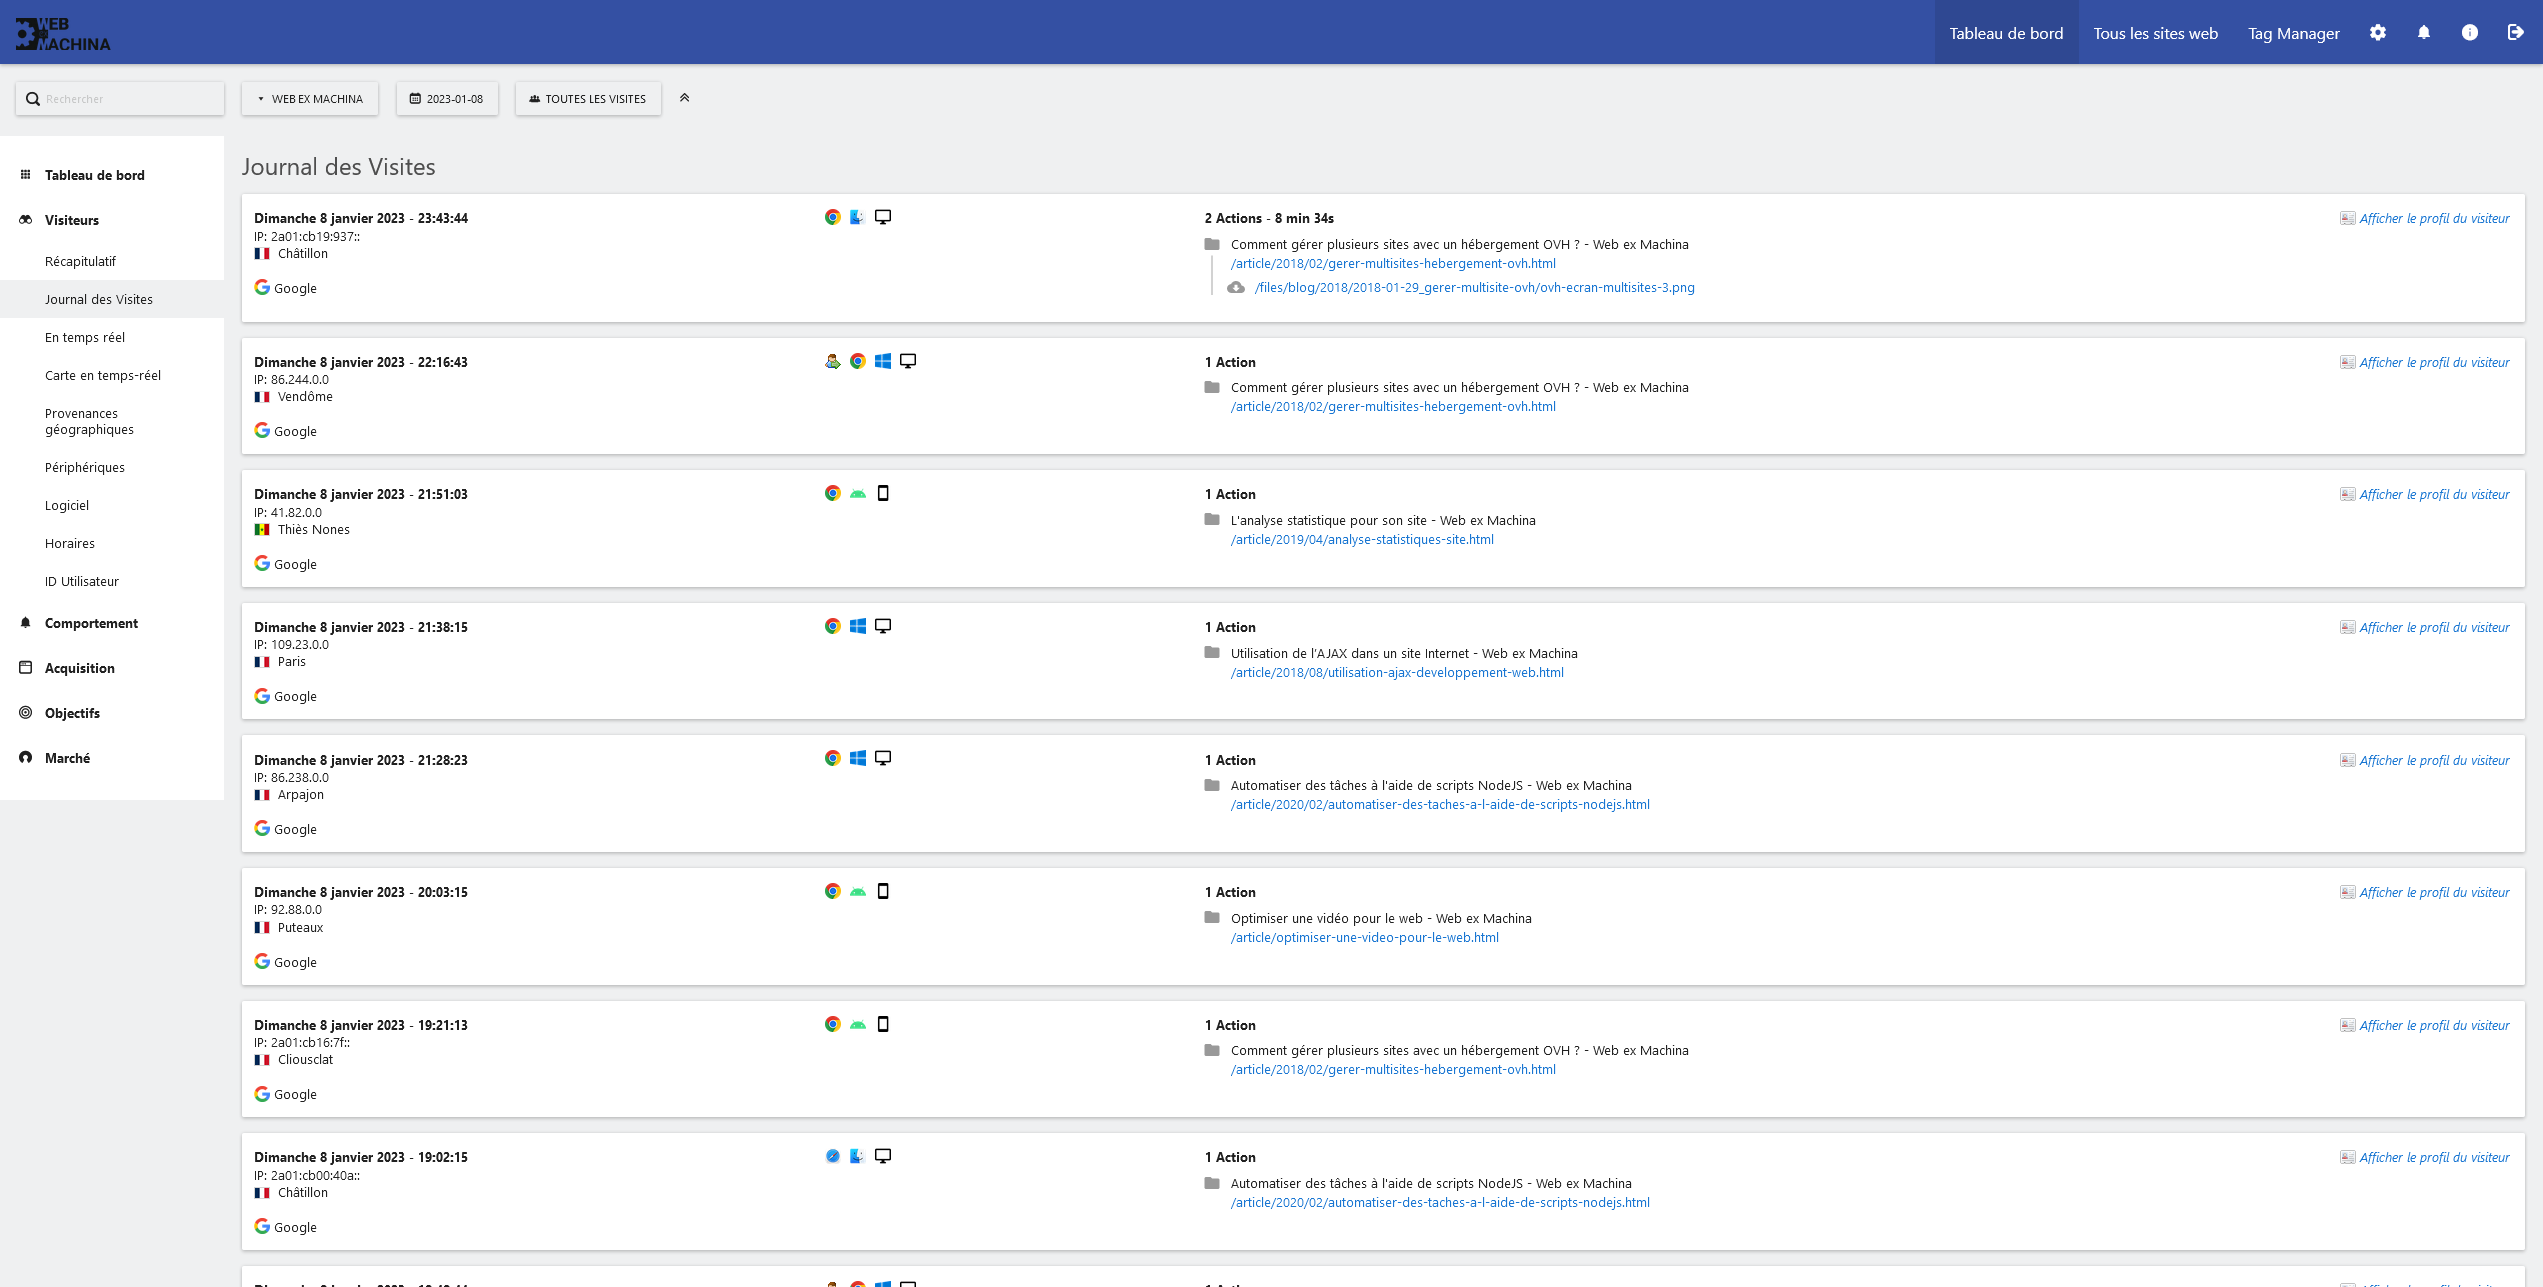Click Windows icon of 21:28:23 visit
Screen dimensions: 2543x1287
pyautogui.click(x=857, y=758)
